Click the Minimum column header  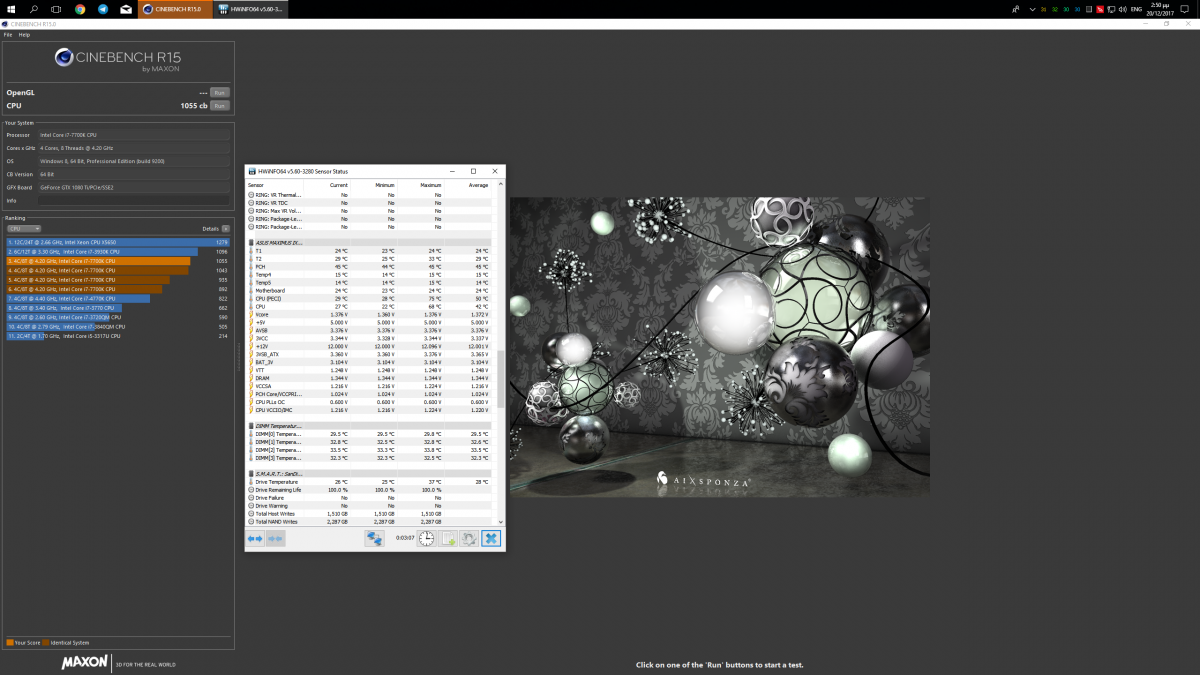pos(374,185)
